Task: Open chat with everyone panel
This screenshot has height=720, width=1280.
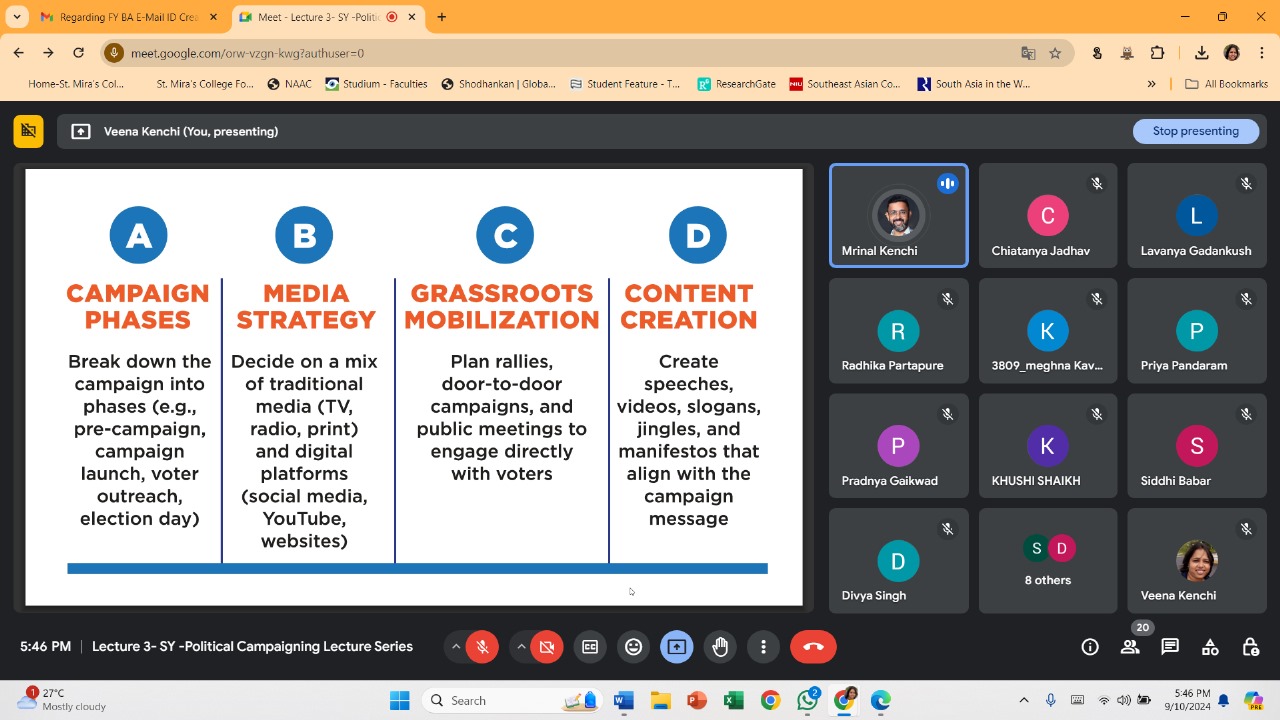Action: [x=1170, y=647]
